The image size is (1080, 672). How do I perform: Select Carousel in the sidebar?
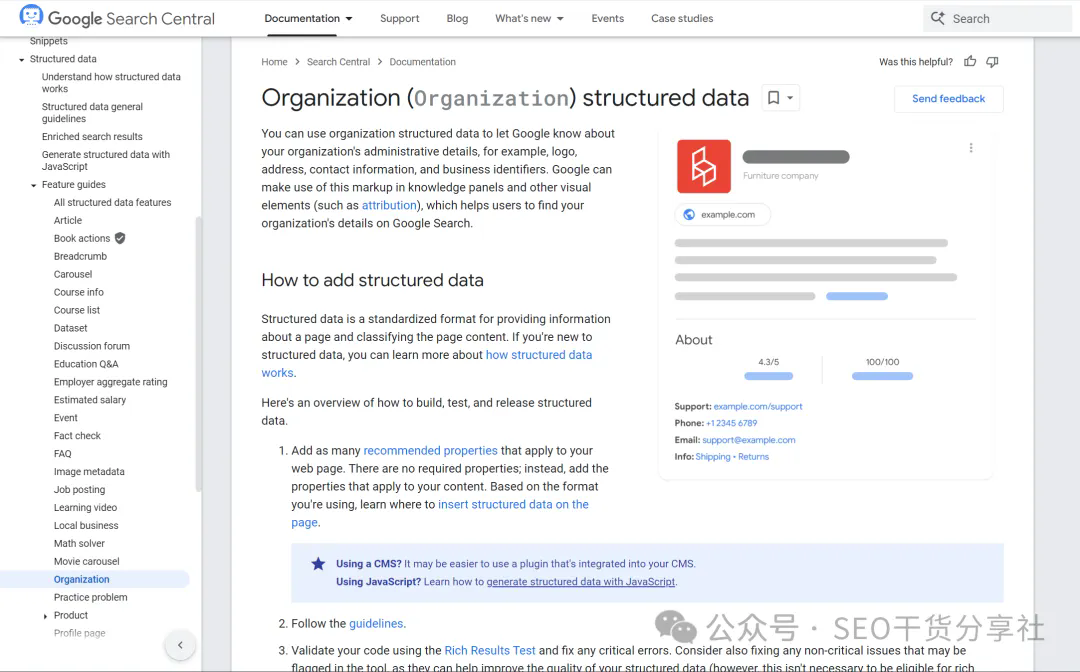pyautogui.click(x=72, y=274)
